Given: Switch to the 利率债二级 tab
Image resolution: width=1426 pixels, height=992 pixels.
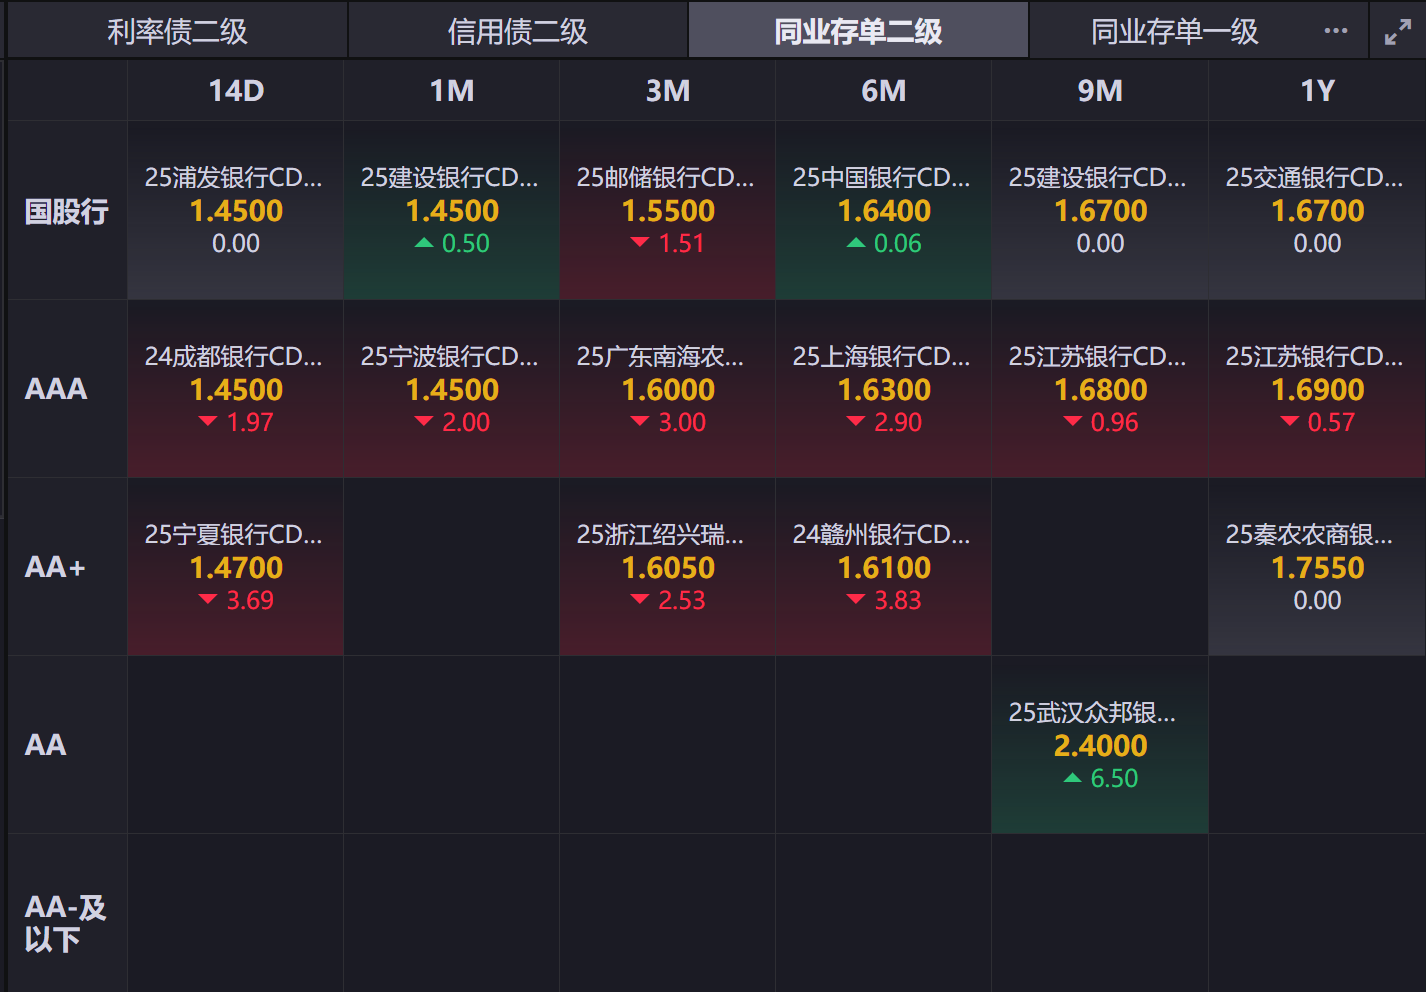Looking at the screenshot, I should point(177,31).
